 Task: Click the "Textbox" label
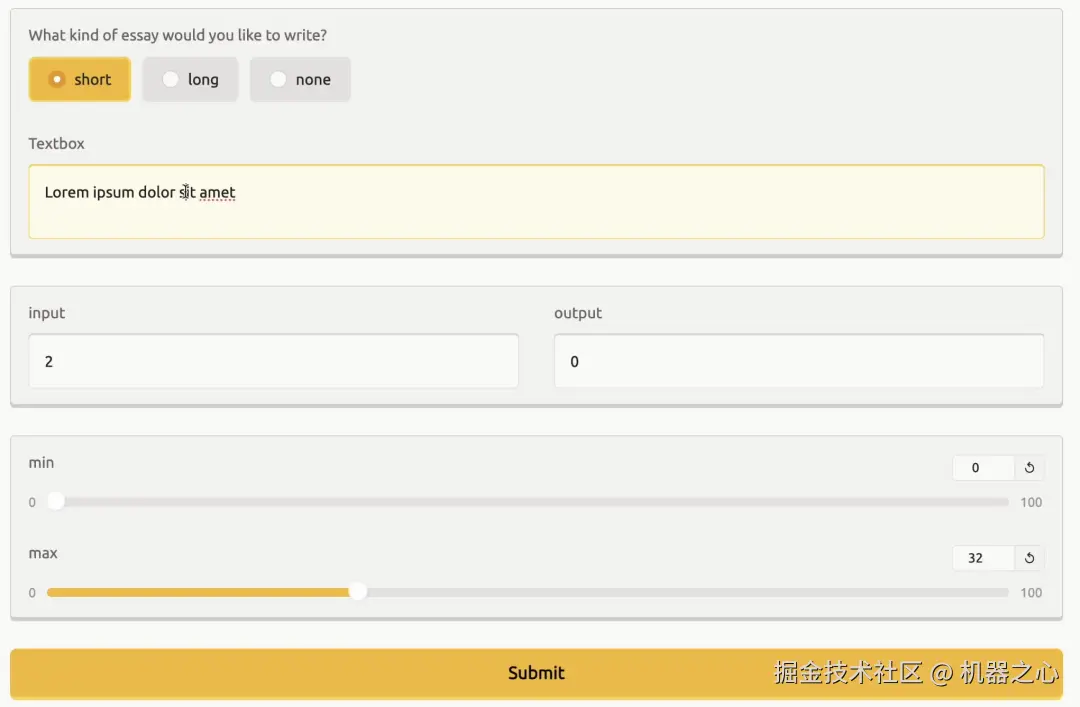[x=57, y=144]
